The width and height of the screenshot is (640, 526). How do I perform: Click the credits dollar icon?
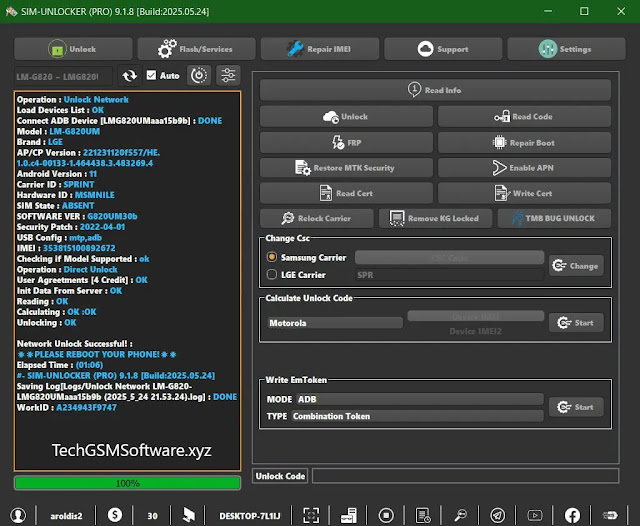tap(116, 515)
